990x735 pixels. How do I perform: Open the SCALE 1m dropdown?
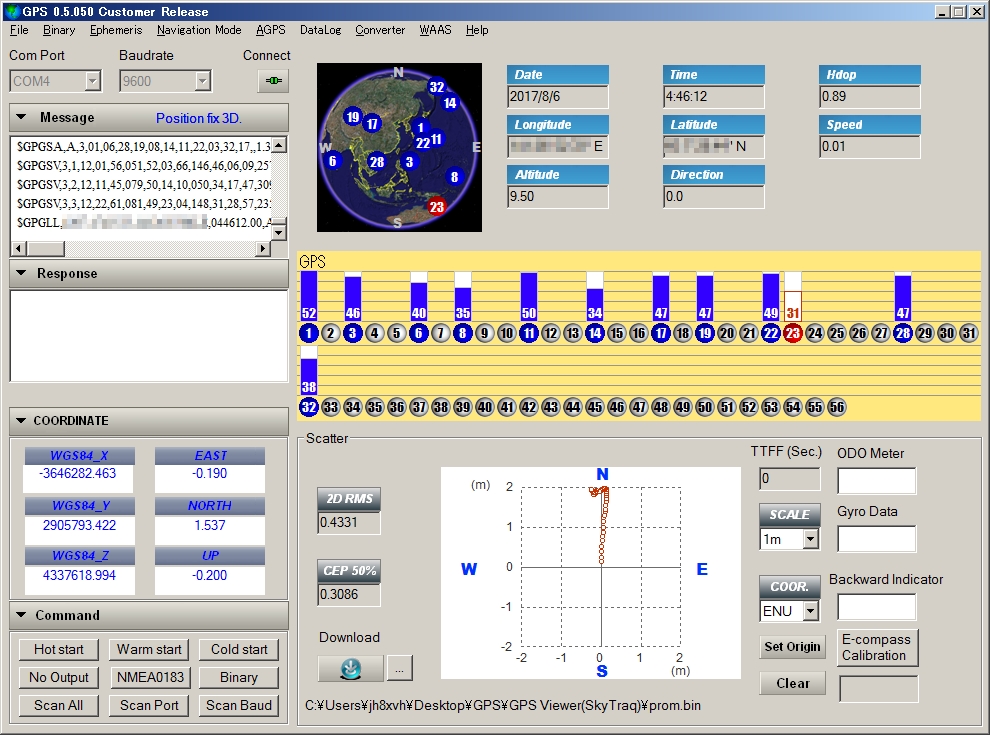(x=810, y=539)
